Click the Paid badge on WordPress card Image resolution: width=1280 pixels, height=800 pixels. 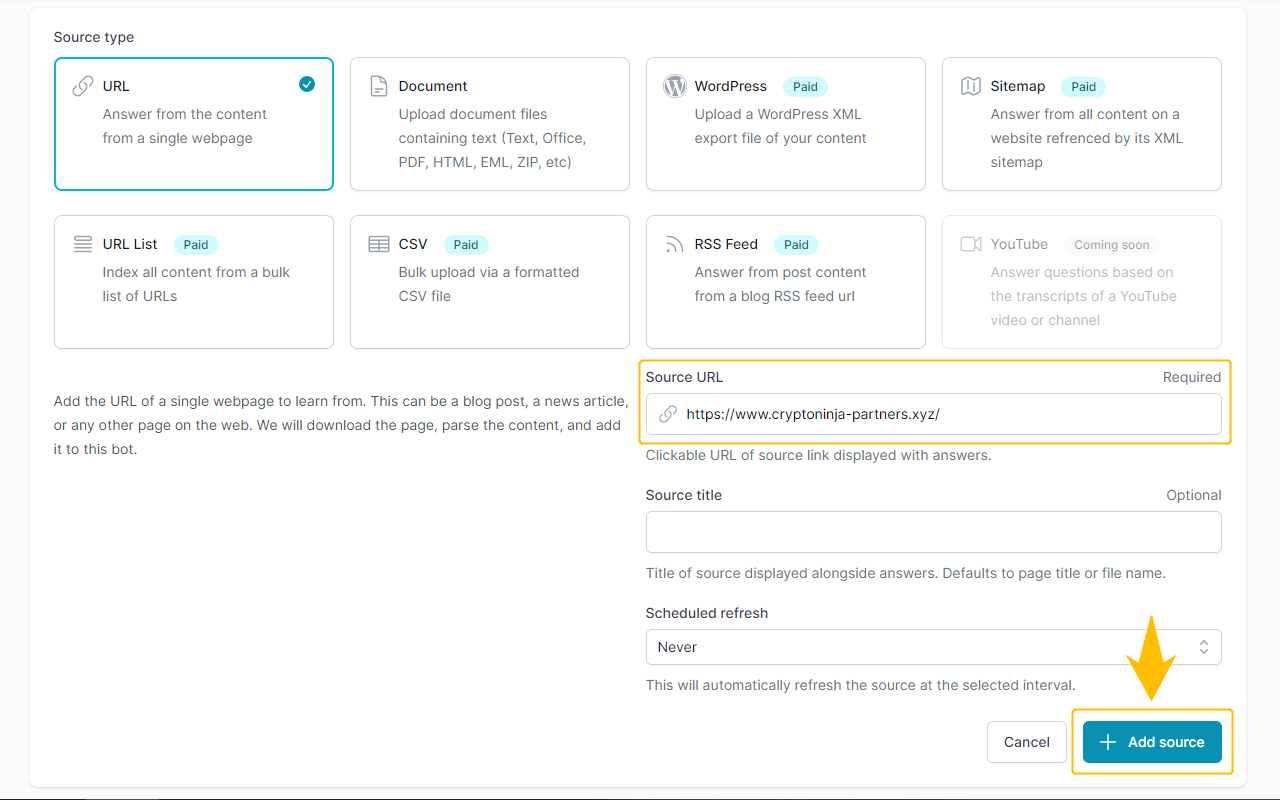(x=806, y=87)
